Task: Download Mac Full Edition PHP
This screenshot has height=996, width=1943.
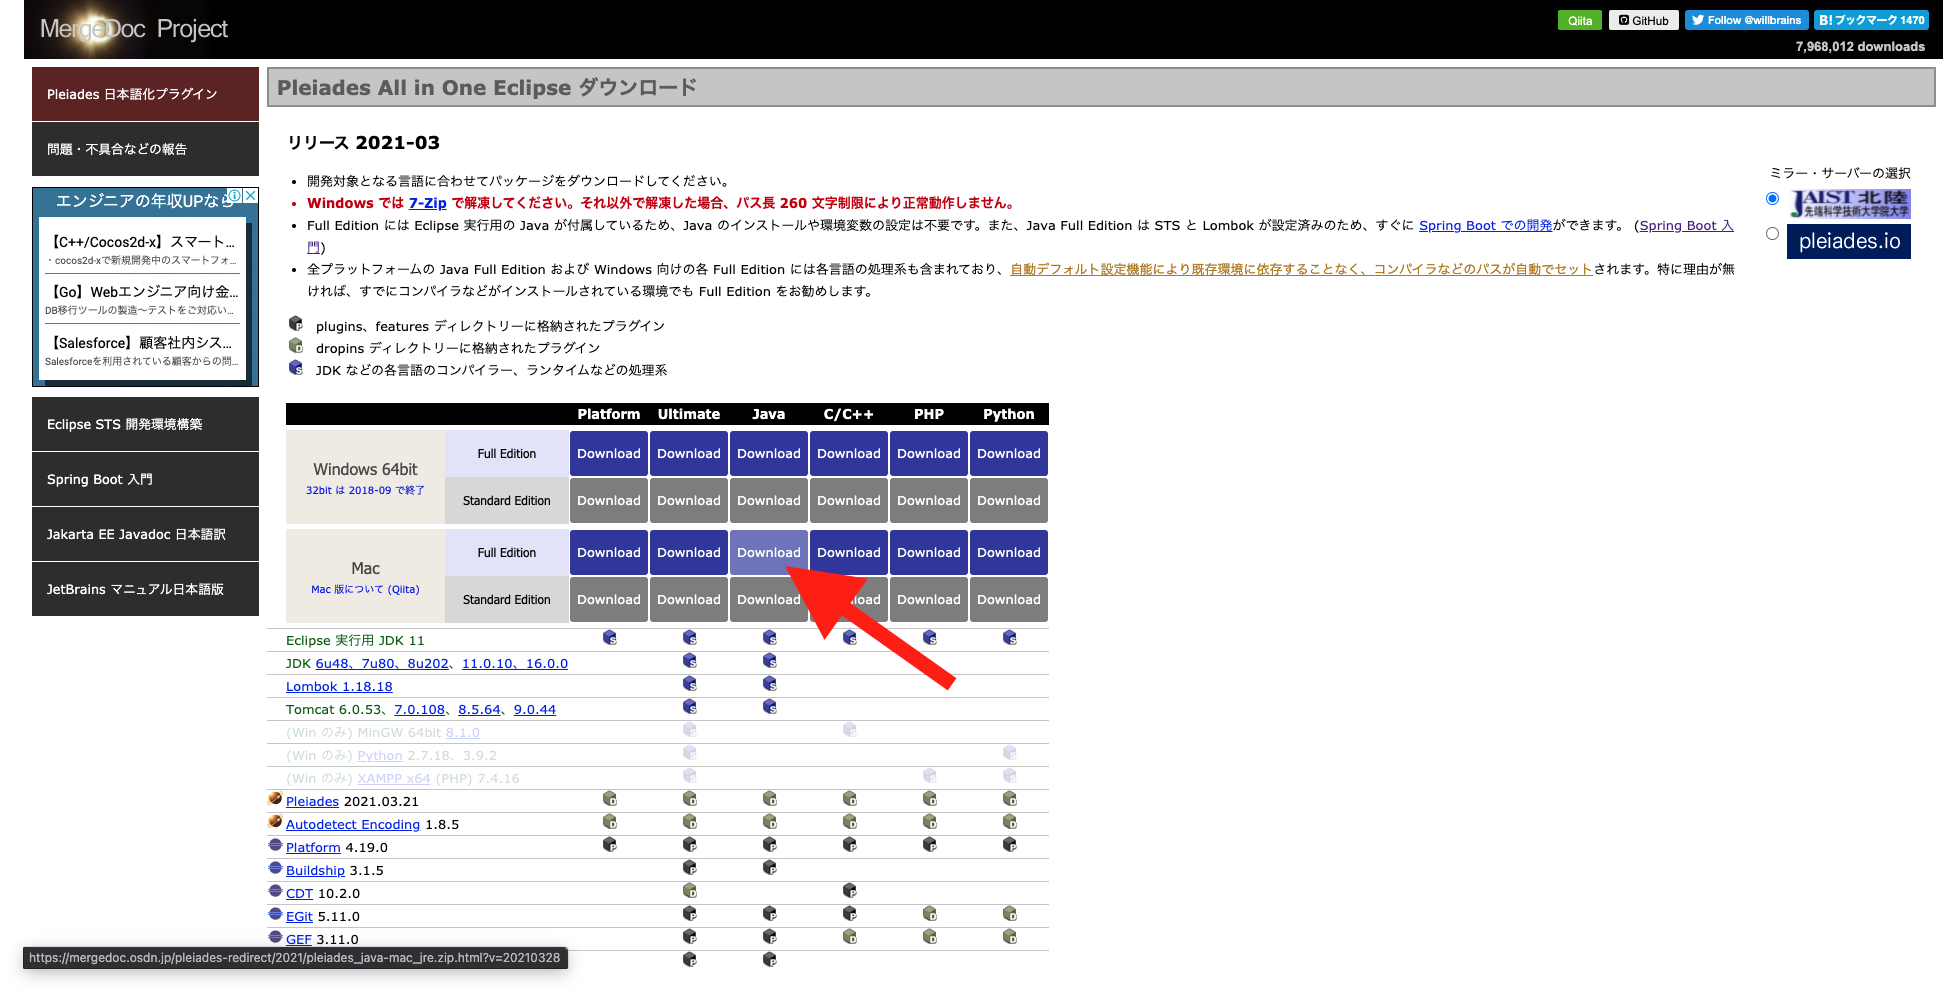Action: [x=929, y=553]
